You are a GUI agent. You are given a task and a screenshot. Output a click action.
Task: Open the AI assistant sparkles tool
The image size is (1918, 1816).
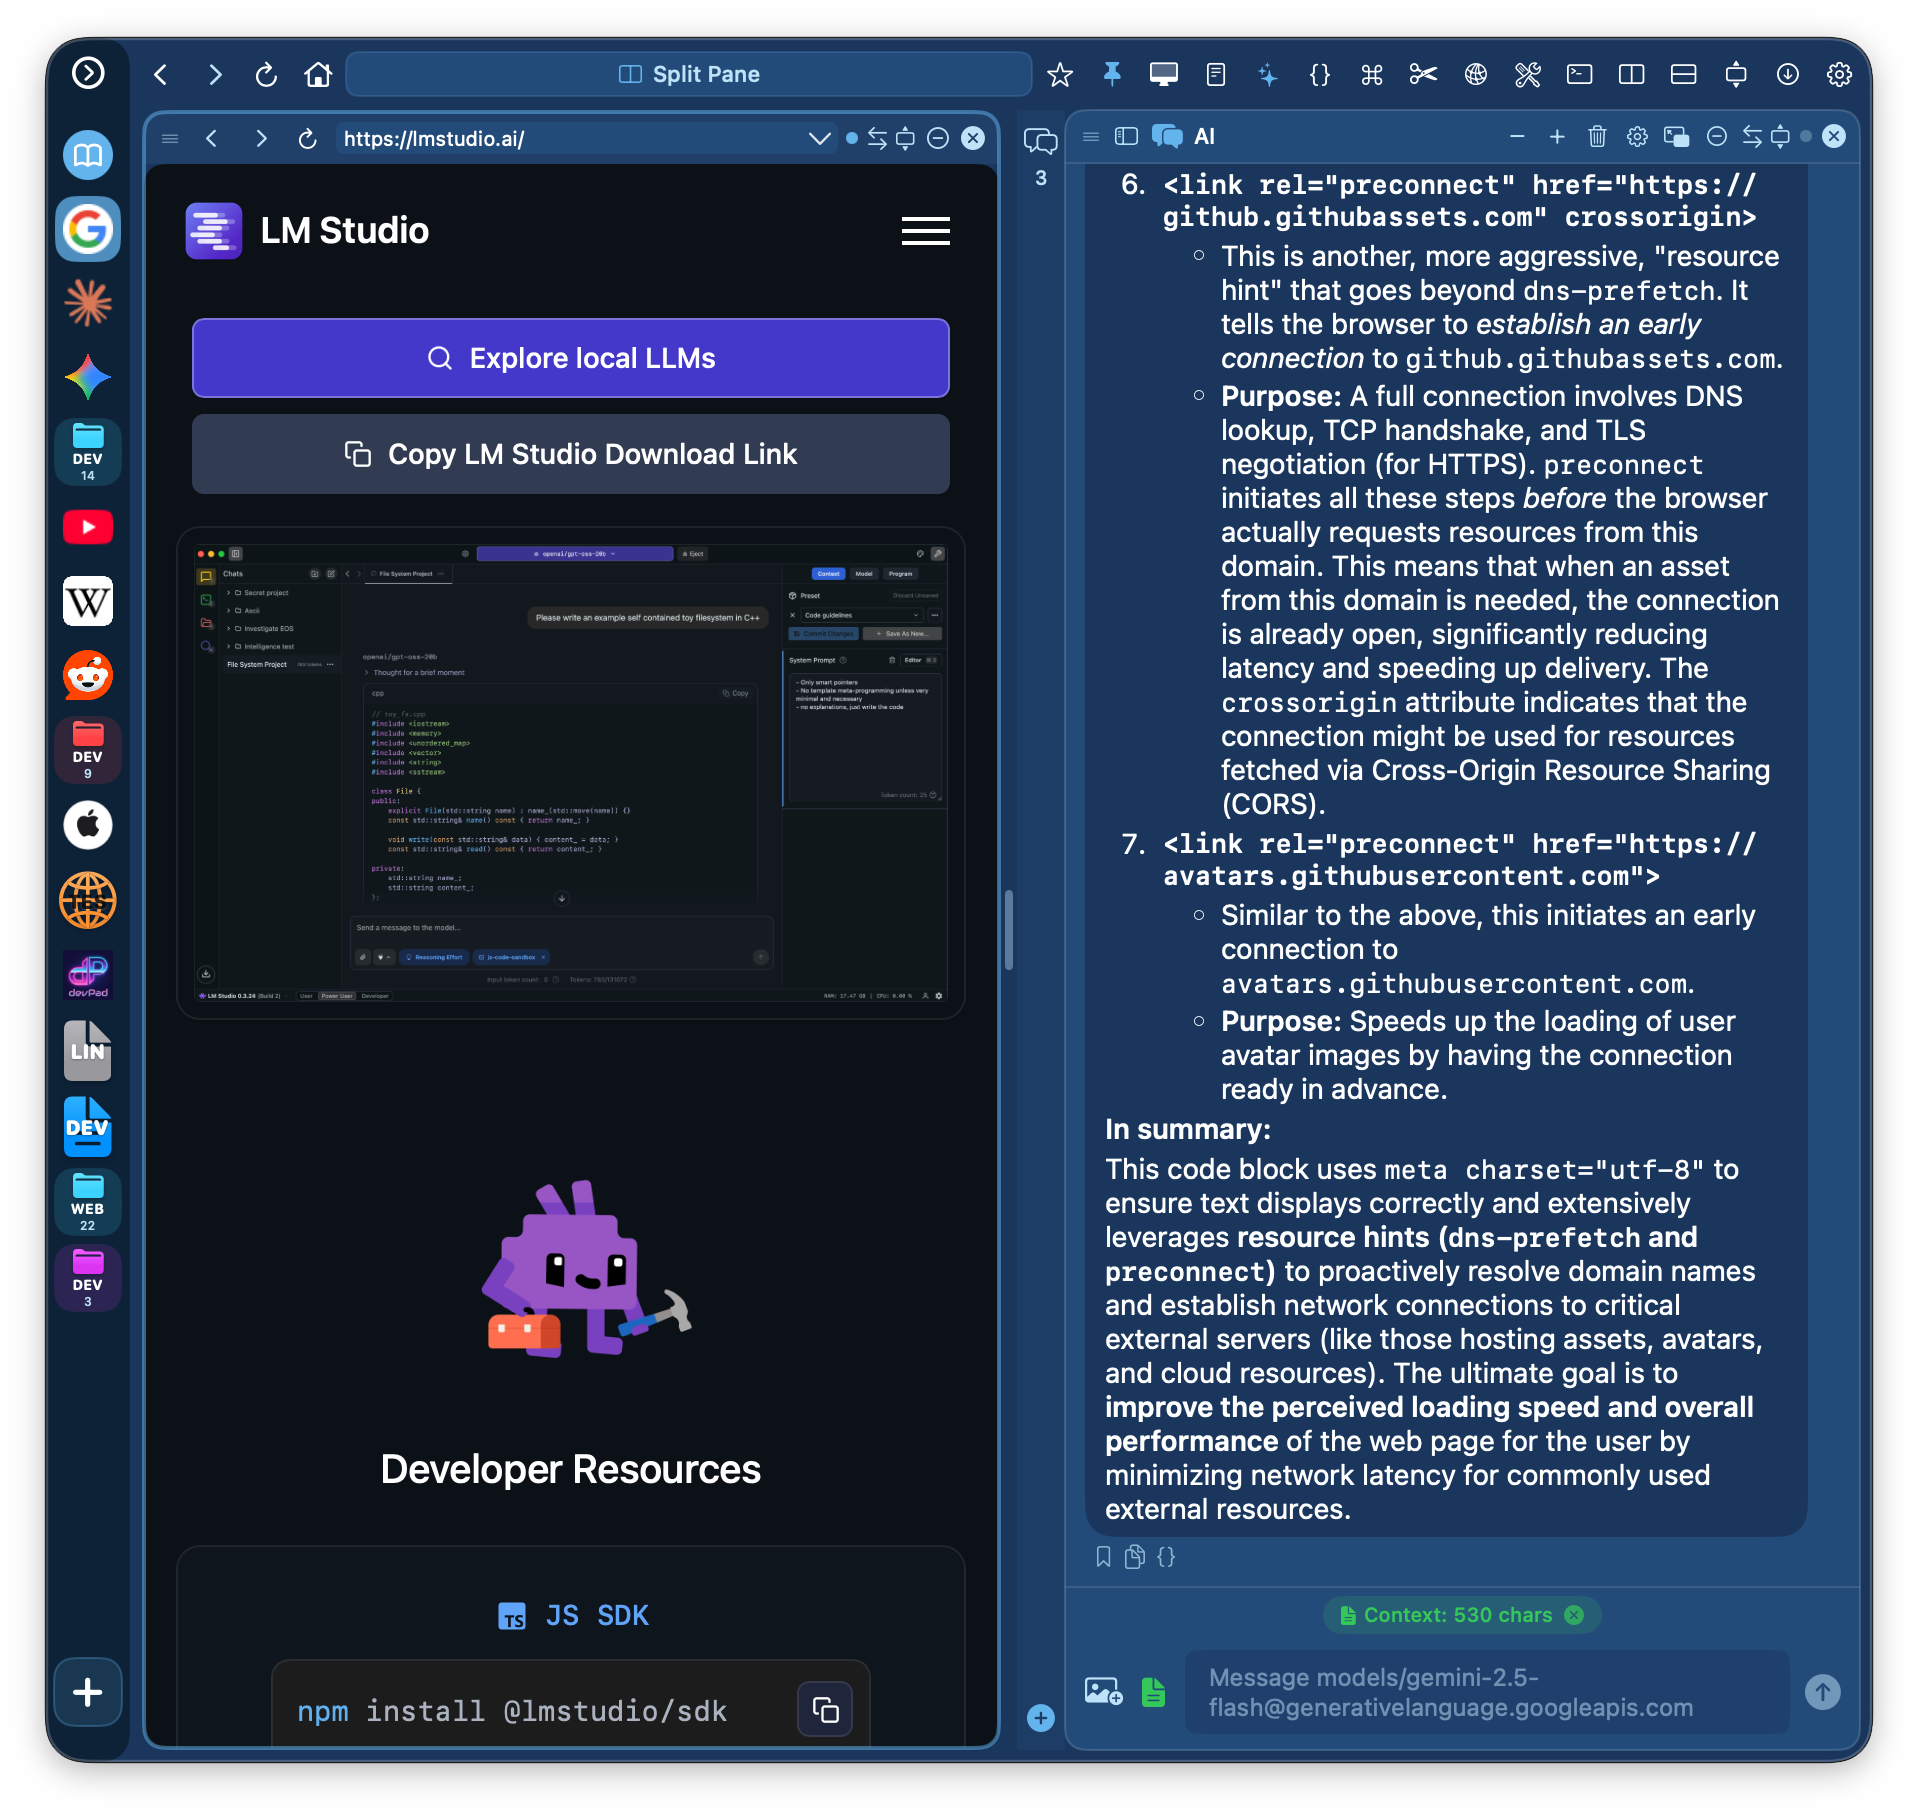click(1268, 74)
